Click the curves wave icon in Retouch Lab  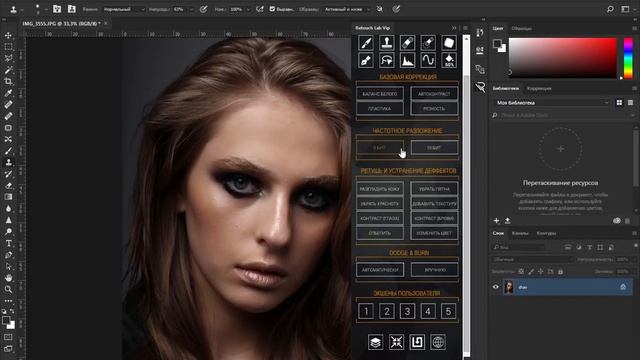click(428, 60)
